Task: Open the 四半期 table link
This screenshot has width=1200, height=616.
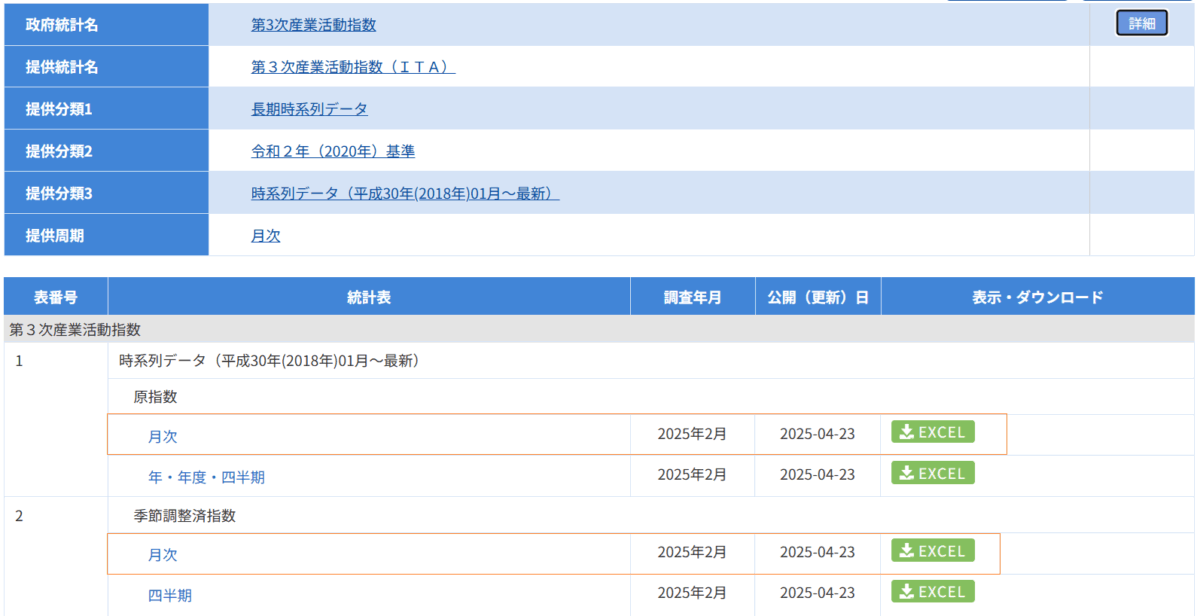Action: [170, 595]
